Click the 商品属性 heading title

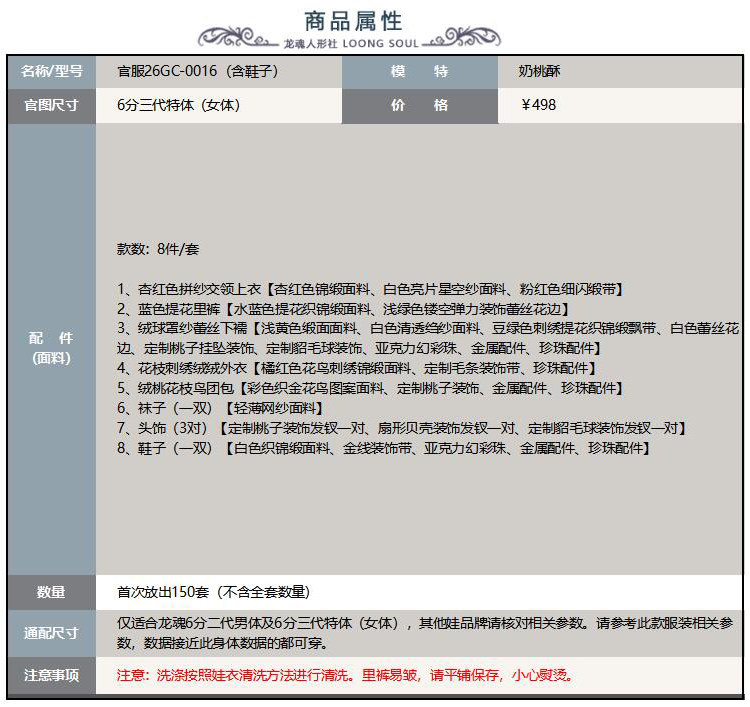(x=353, y=21)
